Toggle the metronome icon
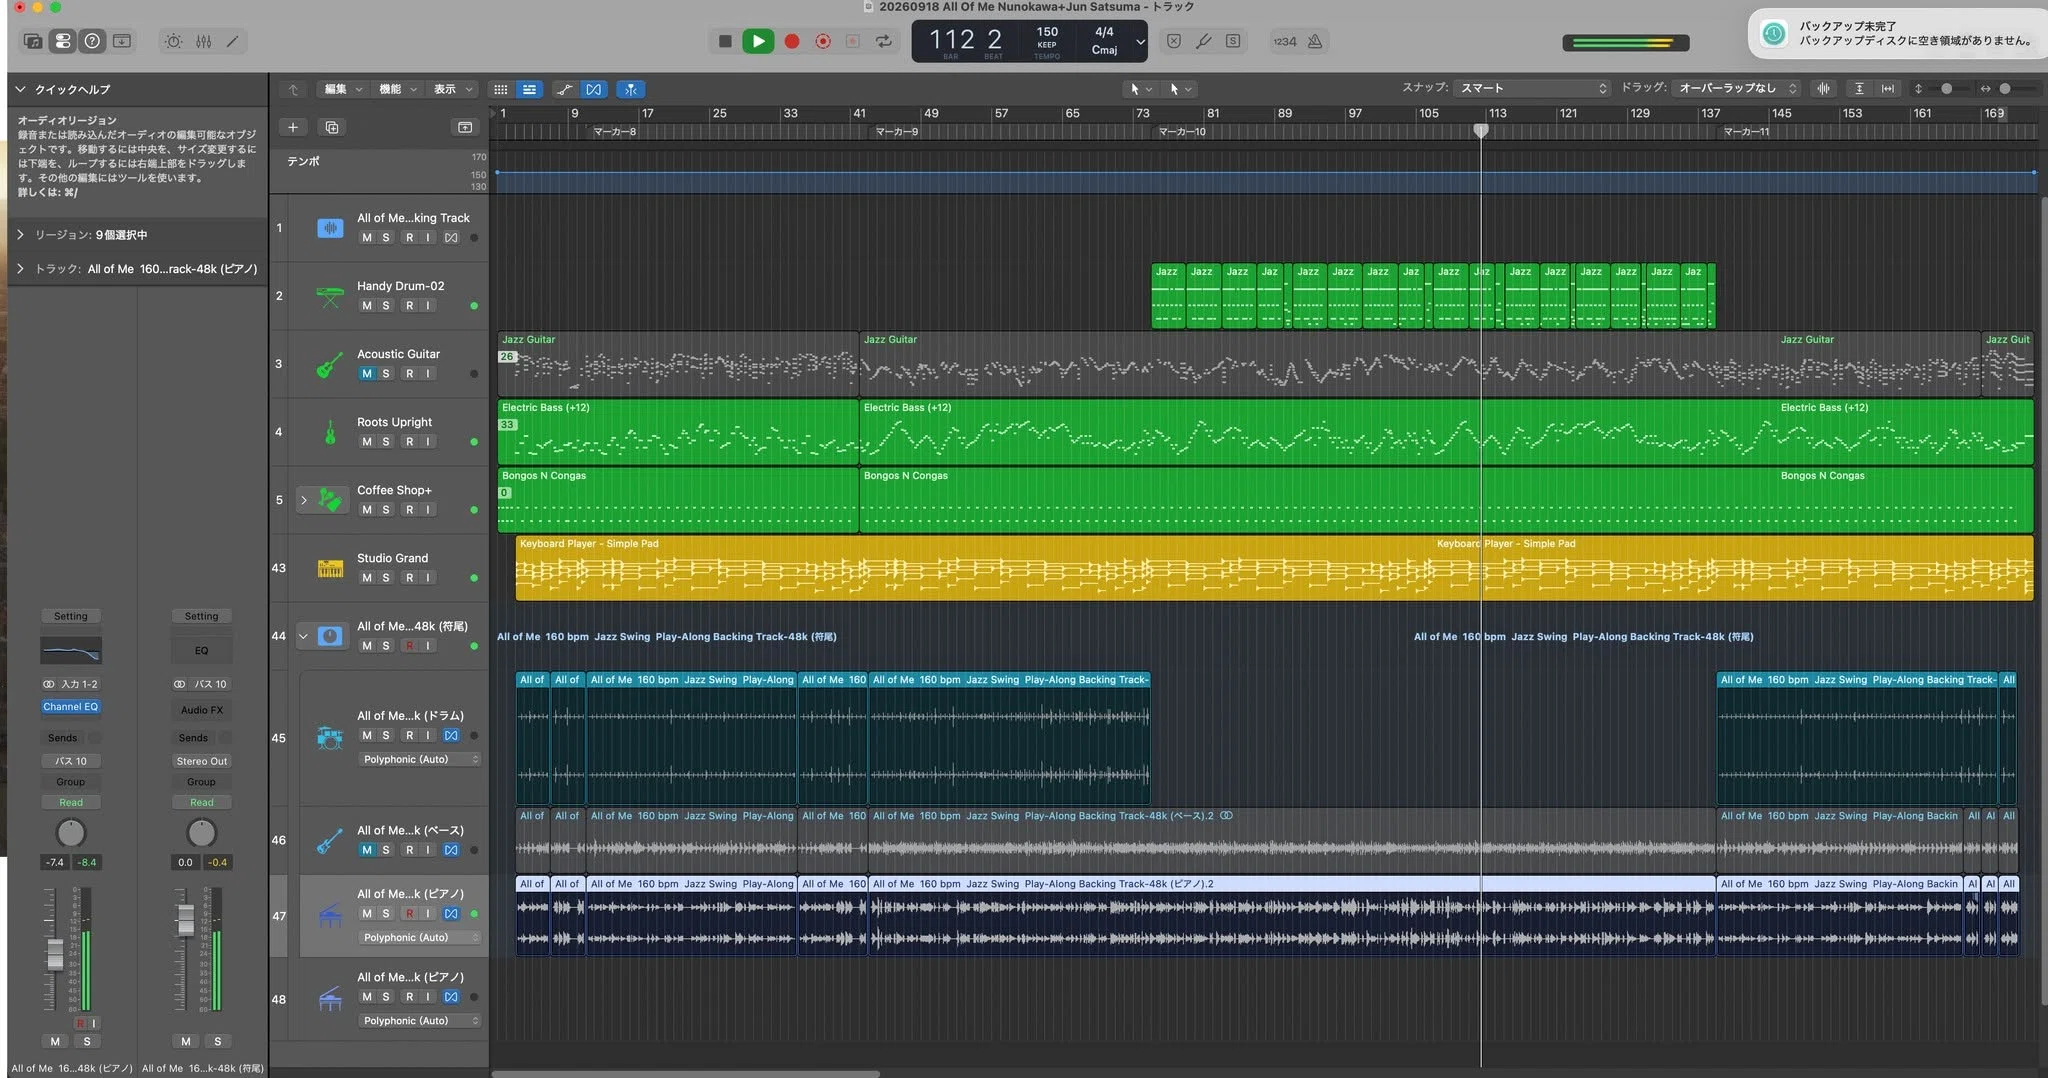2048x1078 pixels. tap(1315, 41)
